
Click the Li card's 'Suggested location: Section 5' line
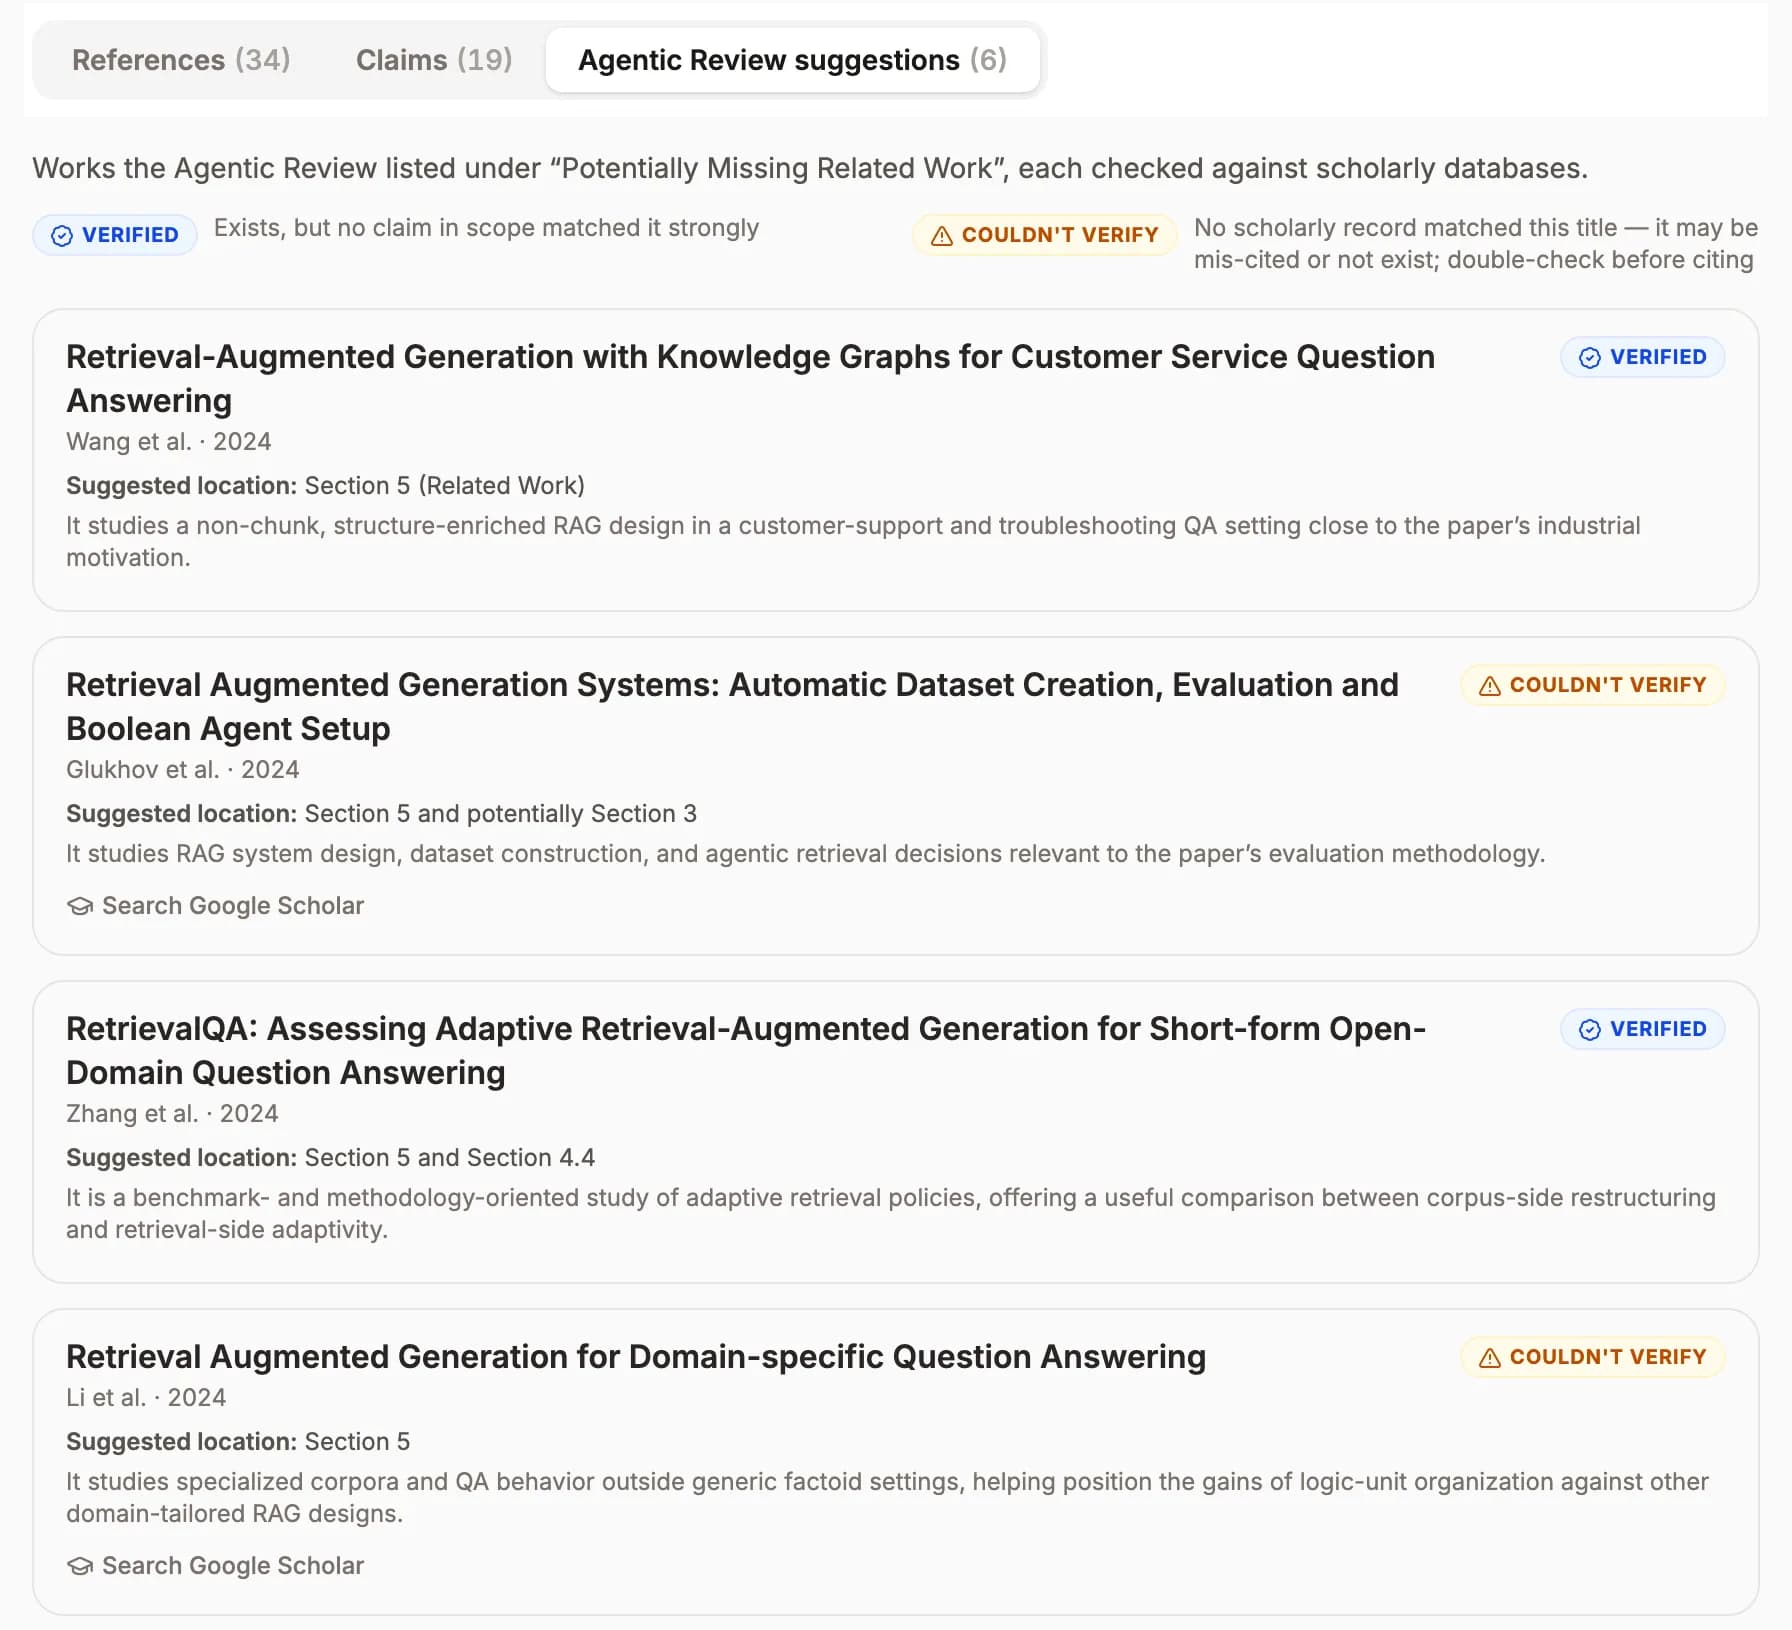pyautogui.click(x=238, y=1442)
